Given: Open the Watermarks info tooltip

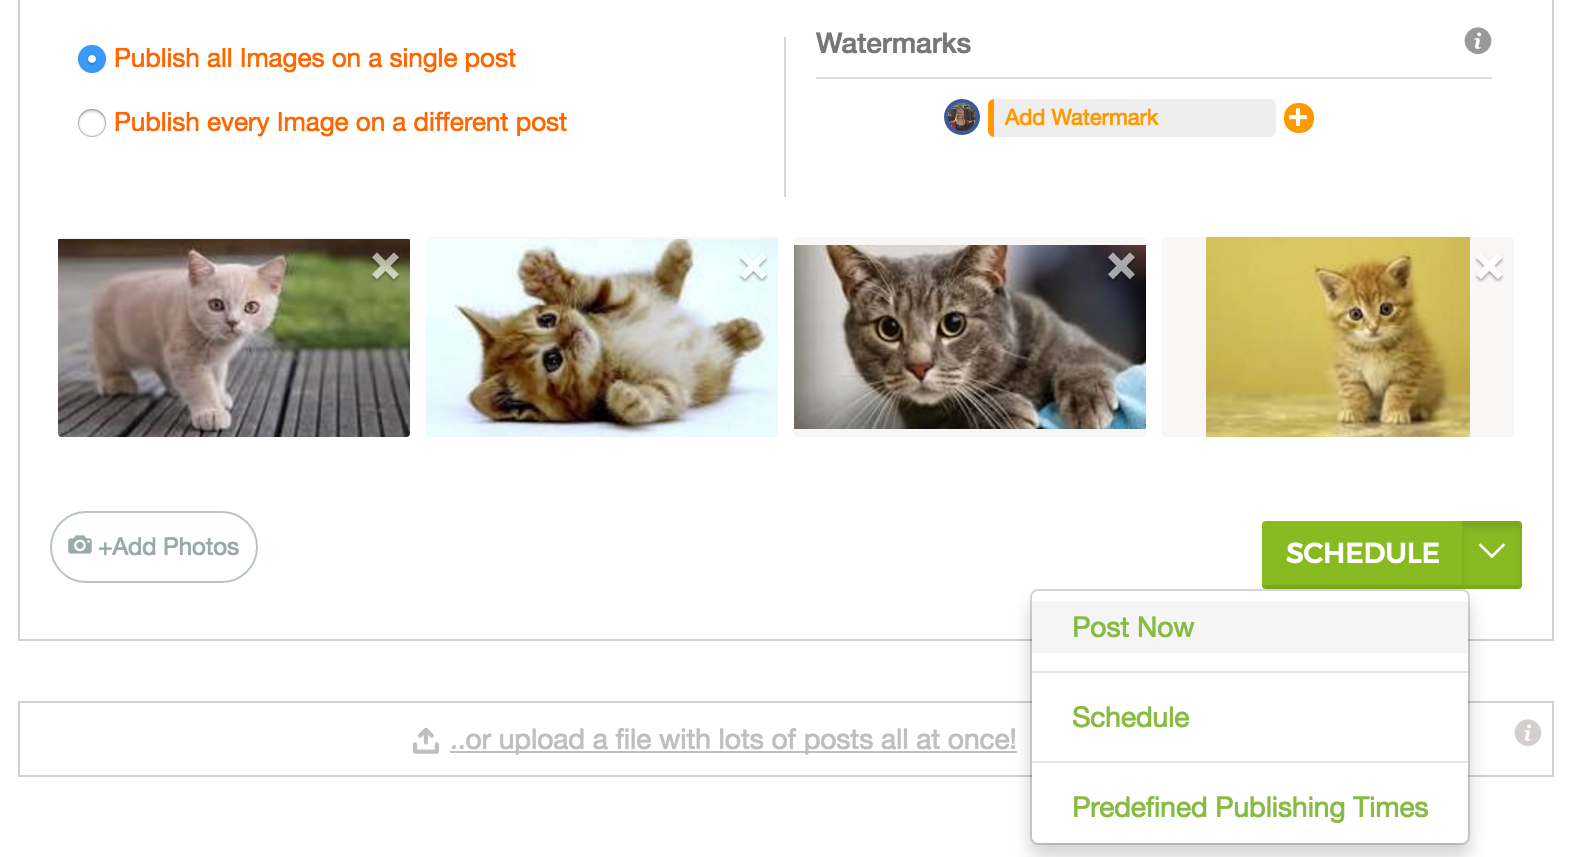Looking at the screenshot, I should point(1477,41).
